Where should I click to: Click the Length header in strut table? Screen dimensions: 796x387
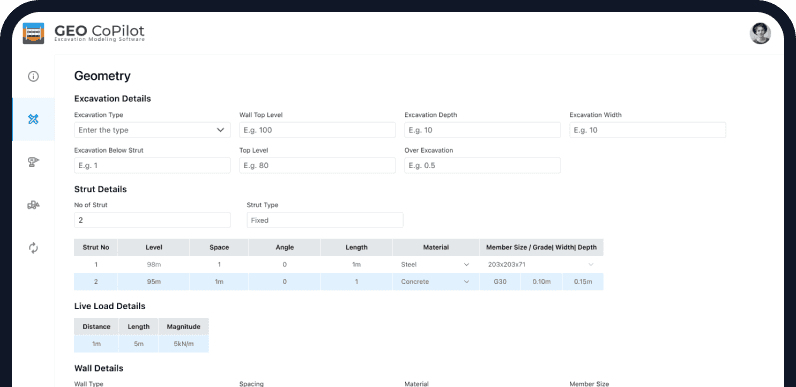point(356,247)
